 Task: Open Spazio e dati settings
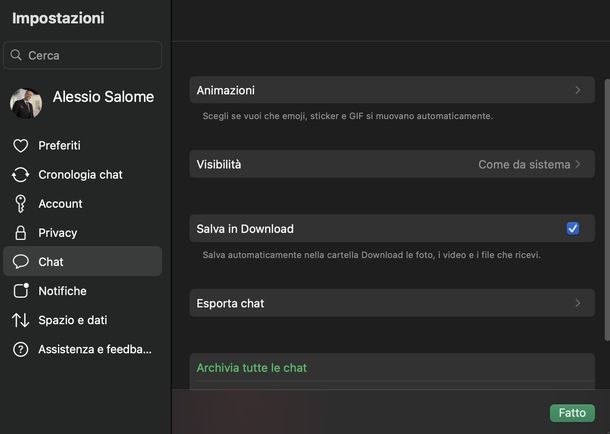[82, 320]
